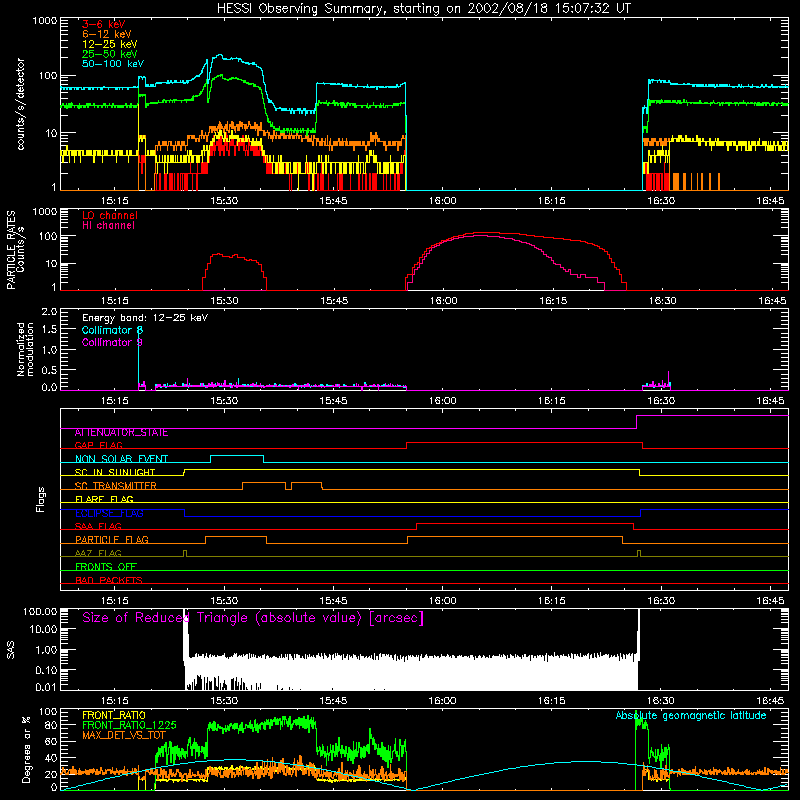Screen dimensions: 800x800
Task: Click the 100.00 y-axis value on SAS panel
Action: tap(40, 611)
